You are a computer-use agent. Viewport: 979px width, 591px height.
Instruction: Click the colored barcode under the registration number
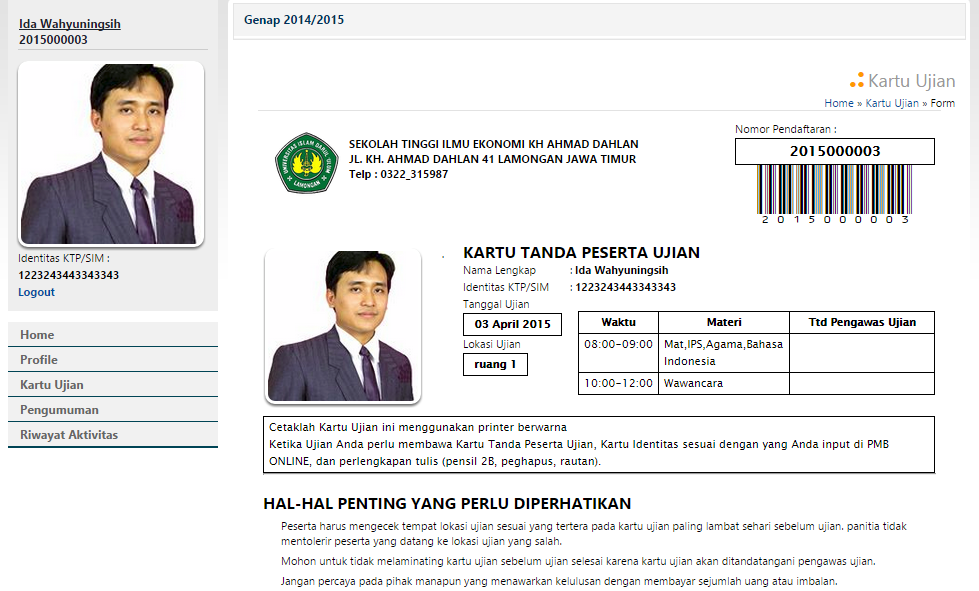coord(834,189)
